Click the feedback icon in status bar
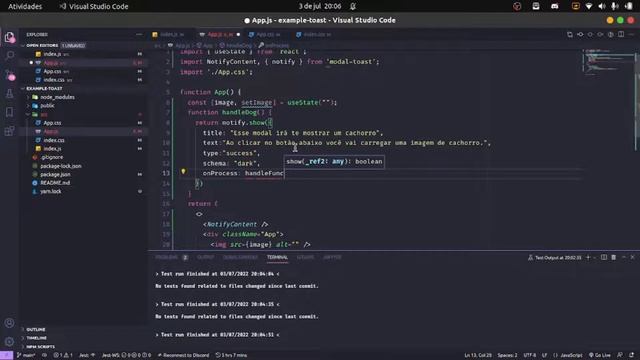Screen dimensions: 640x360 click(x=620, y=355)
